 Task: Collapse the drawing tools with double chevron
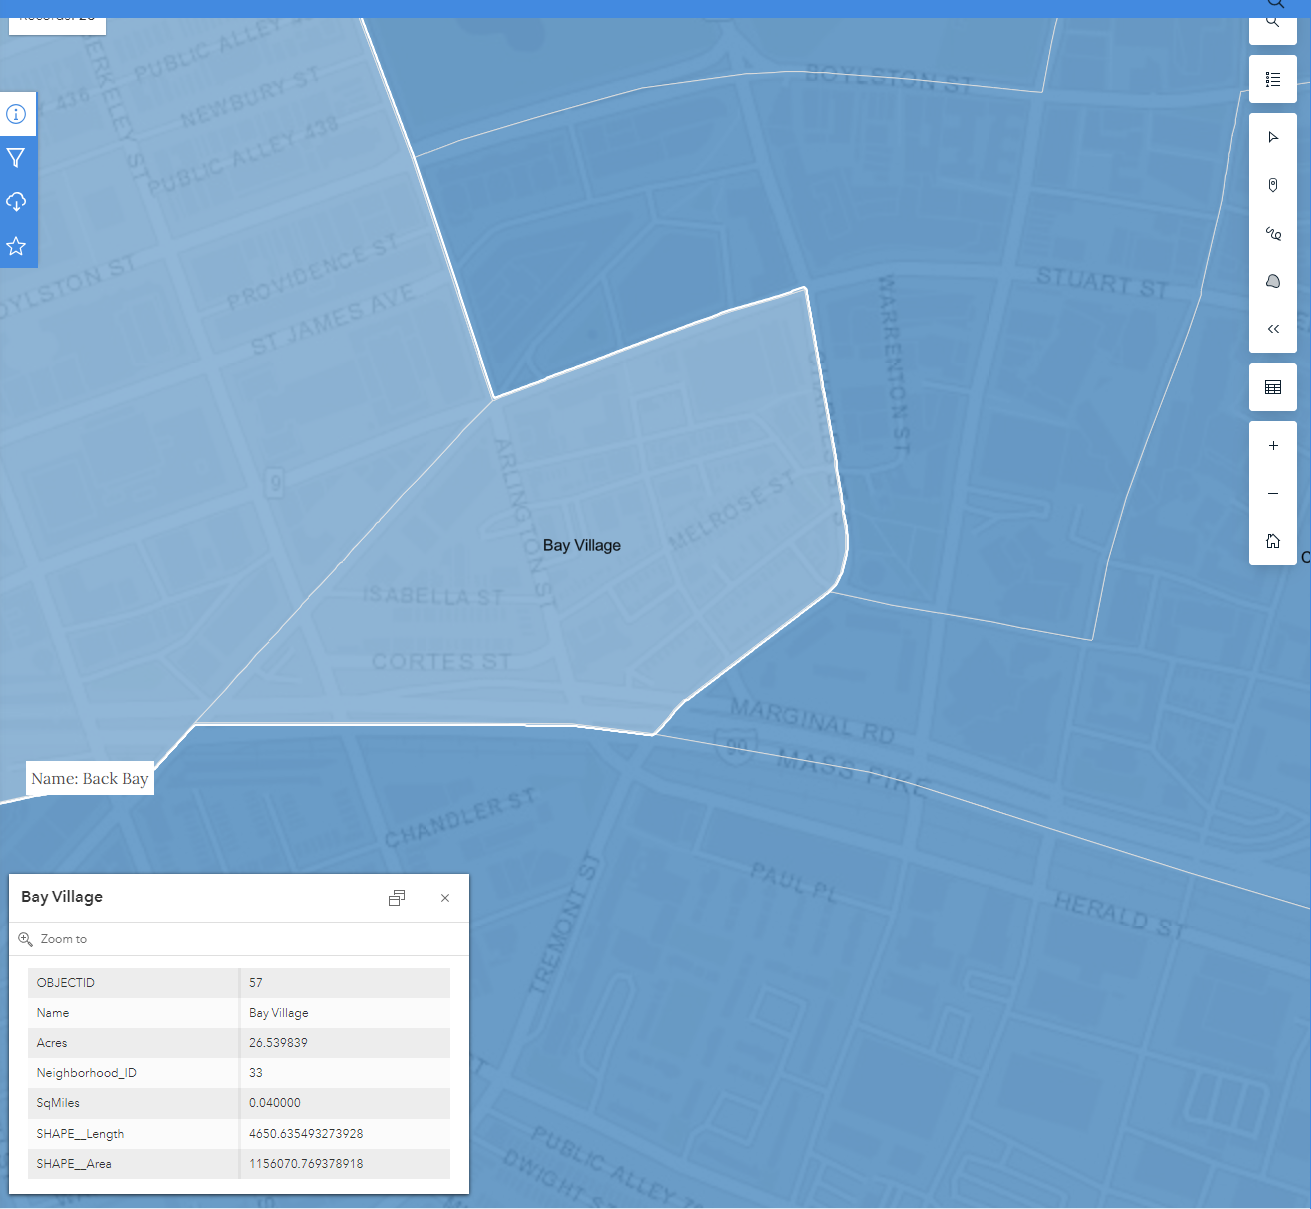coord(1272,329)
